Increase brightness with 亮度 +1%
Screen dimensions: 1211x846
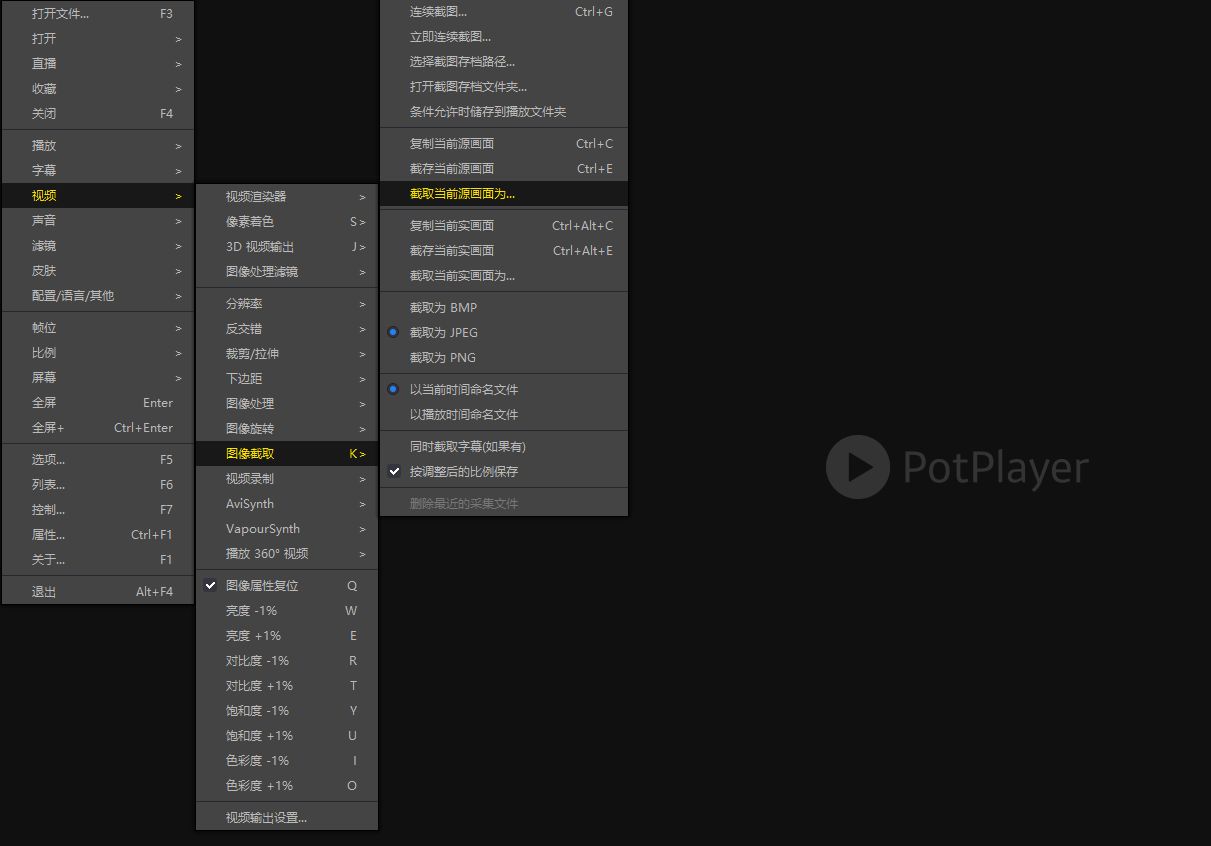coord(287,635)
